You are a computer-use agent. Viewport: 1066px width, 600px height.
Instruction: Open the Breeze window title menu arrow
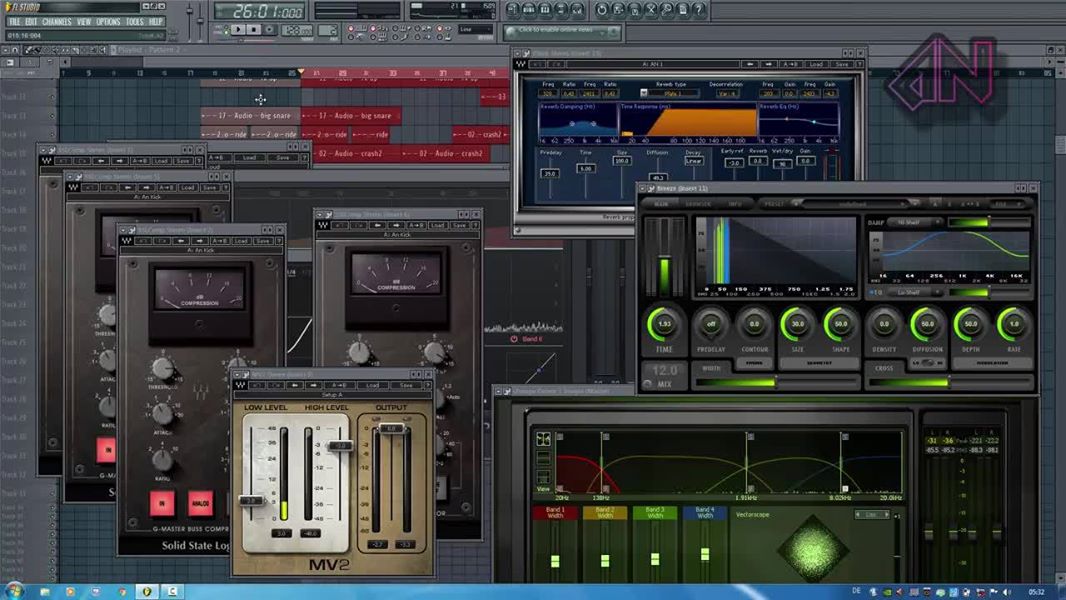(642, 188)
